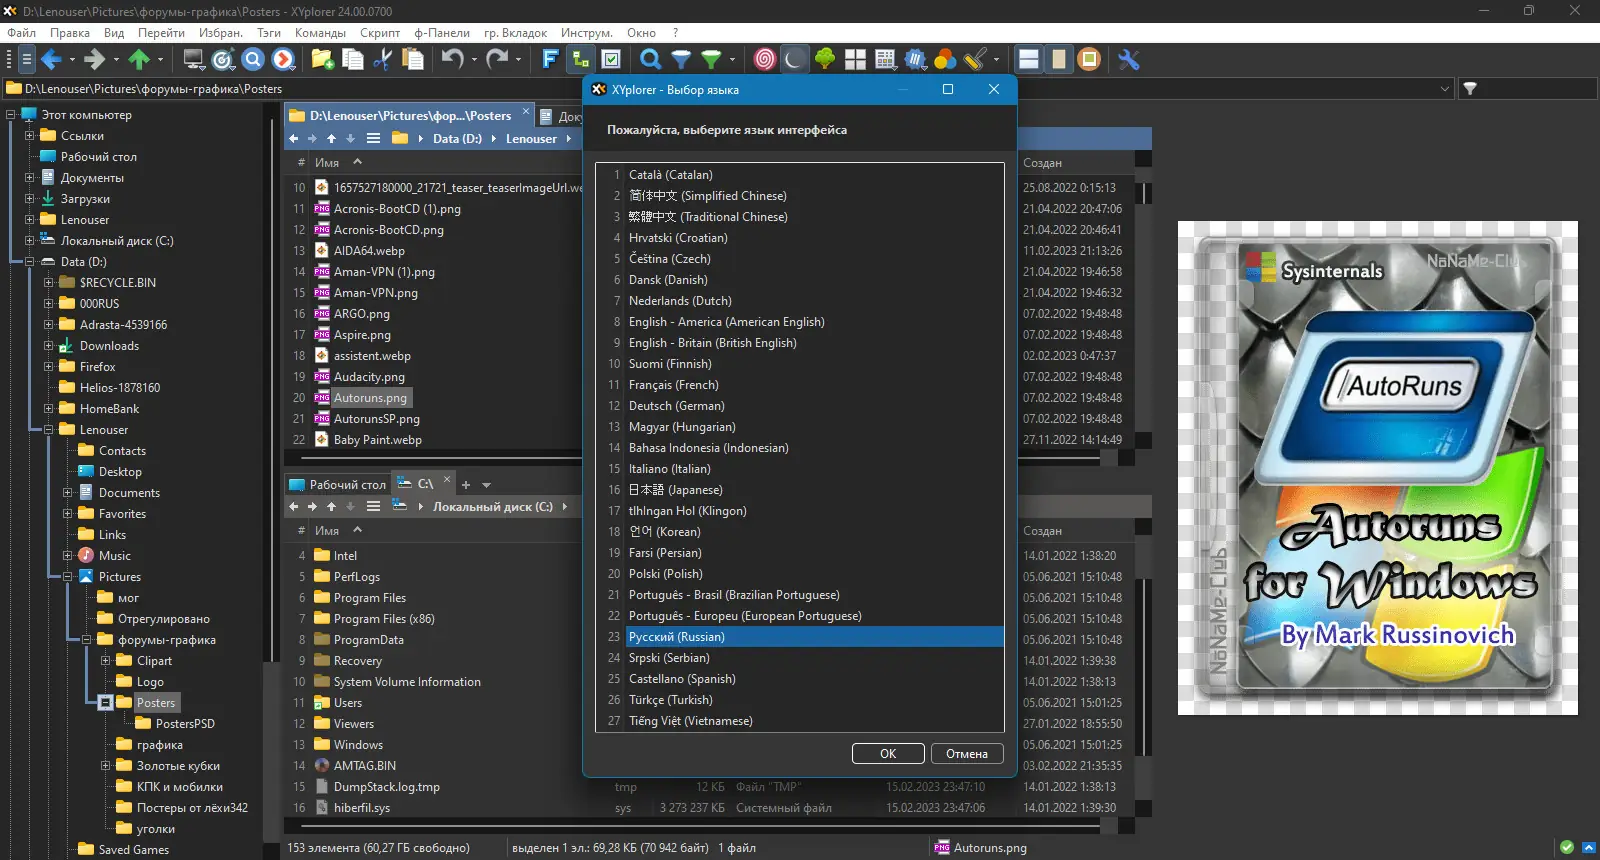Click the wrench Configuration icon
1600x860 pixels.
point(1129,60)
